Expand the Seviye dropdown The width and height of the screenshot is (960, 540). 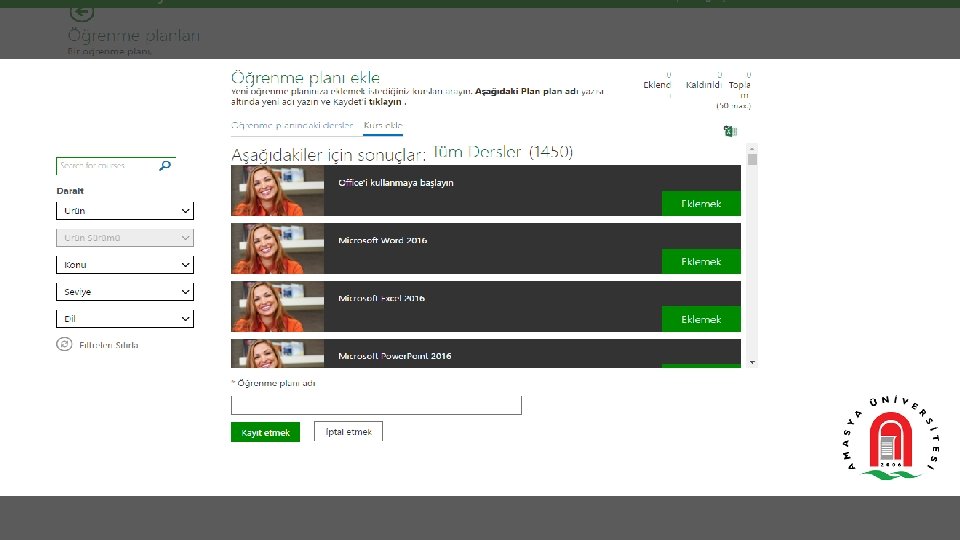125,291
